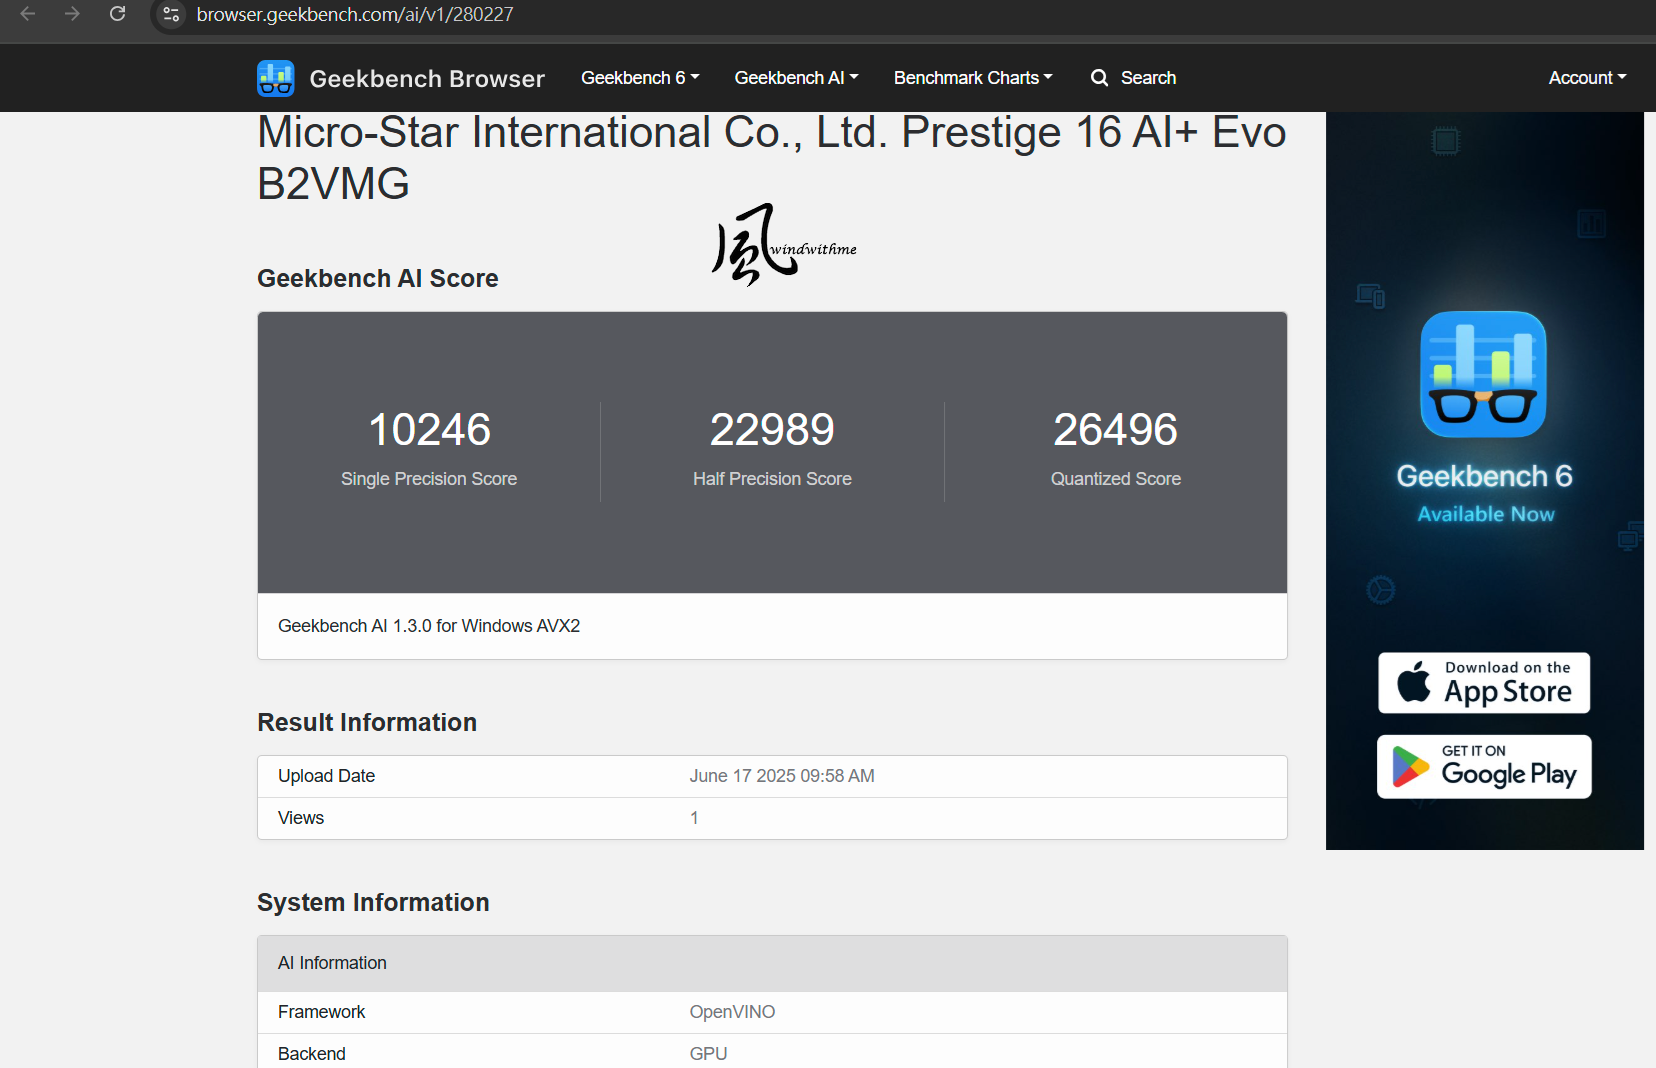Screen dimensions: 1656x1068
Task: Click the Search nav item
Action: click(1133, 78)
